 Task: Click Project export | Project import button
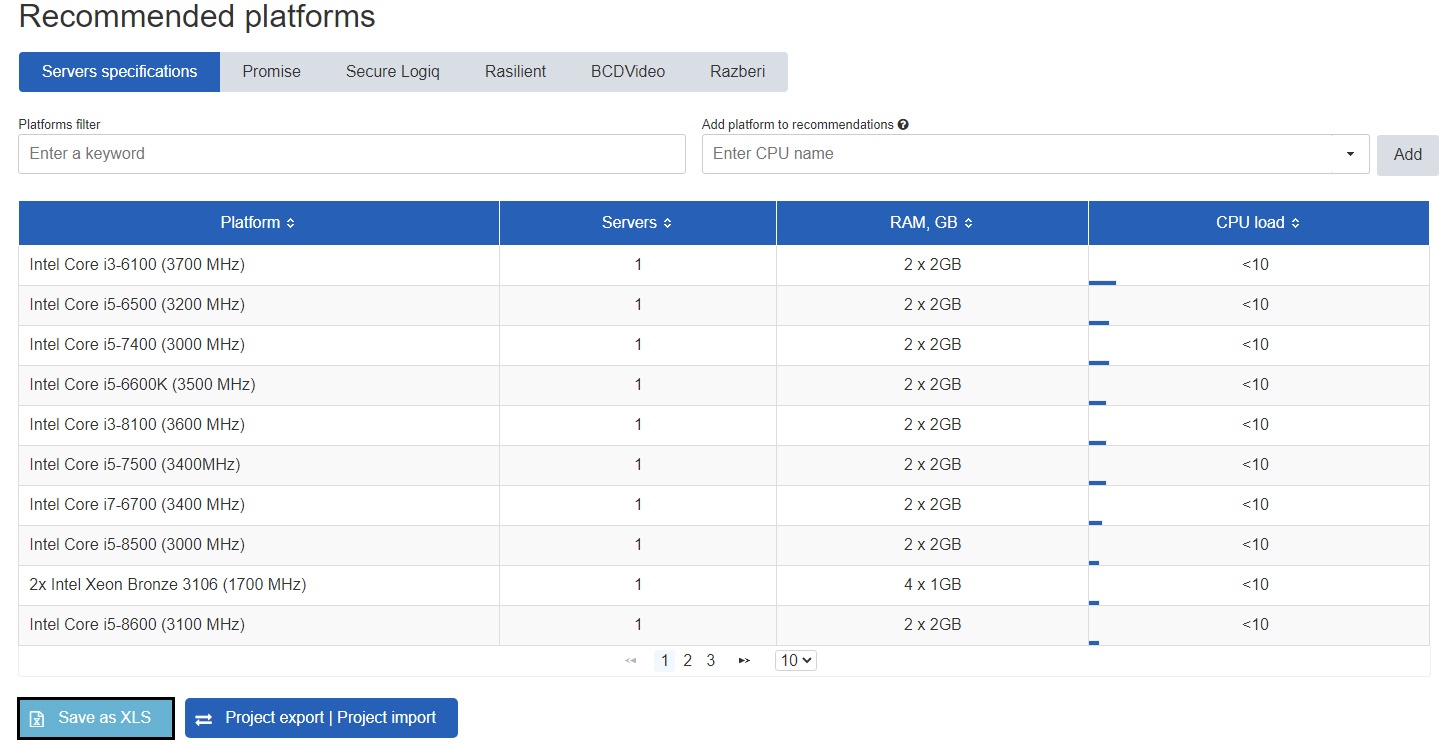coord(321,718)
